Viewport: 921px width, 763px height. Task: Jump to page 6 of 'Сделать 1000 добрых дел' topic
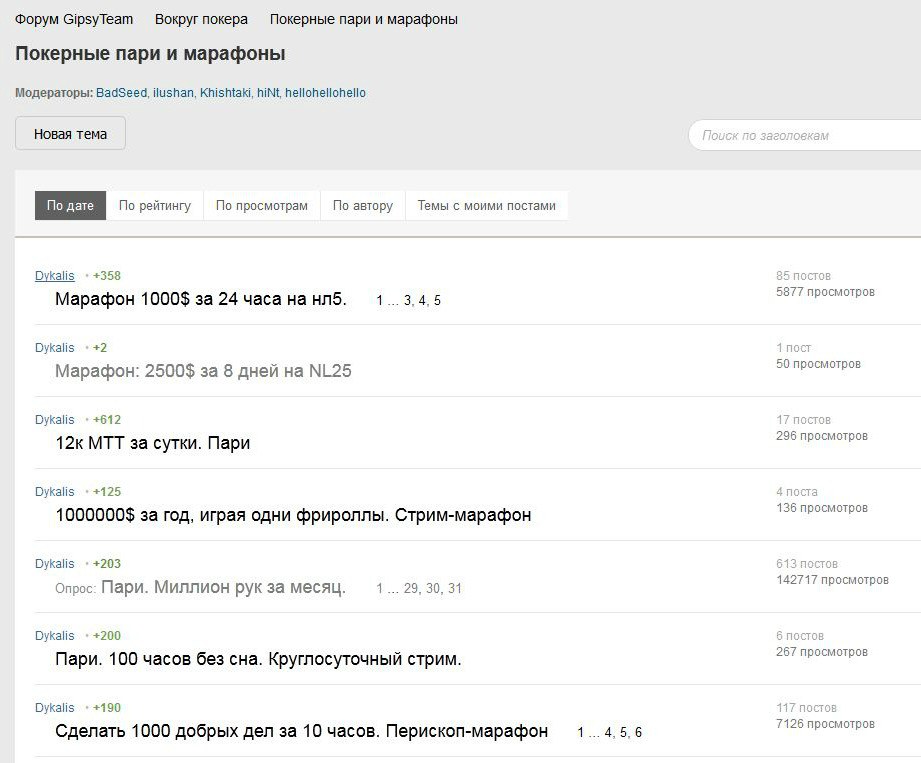(638, 733)
